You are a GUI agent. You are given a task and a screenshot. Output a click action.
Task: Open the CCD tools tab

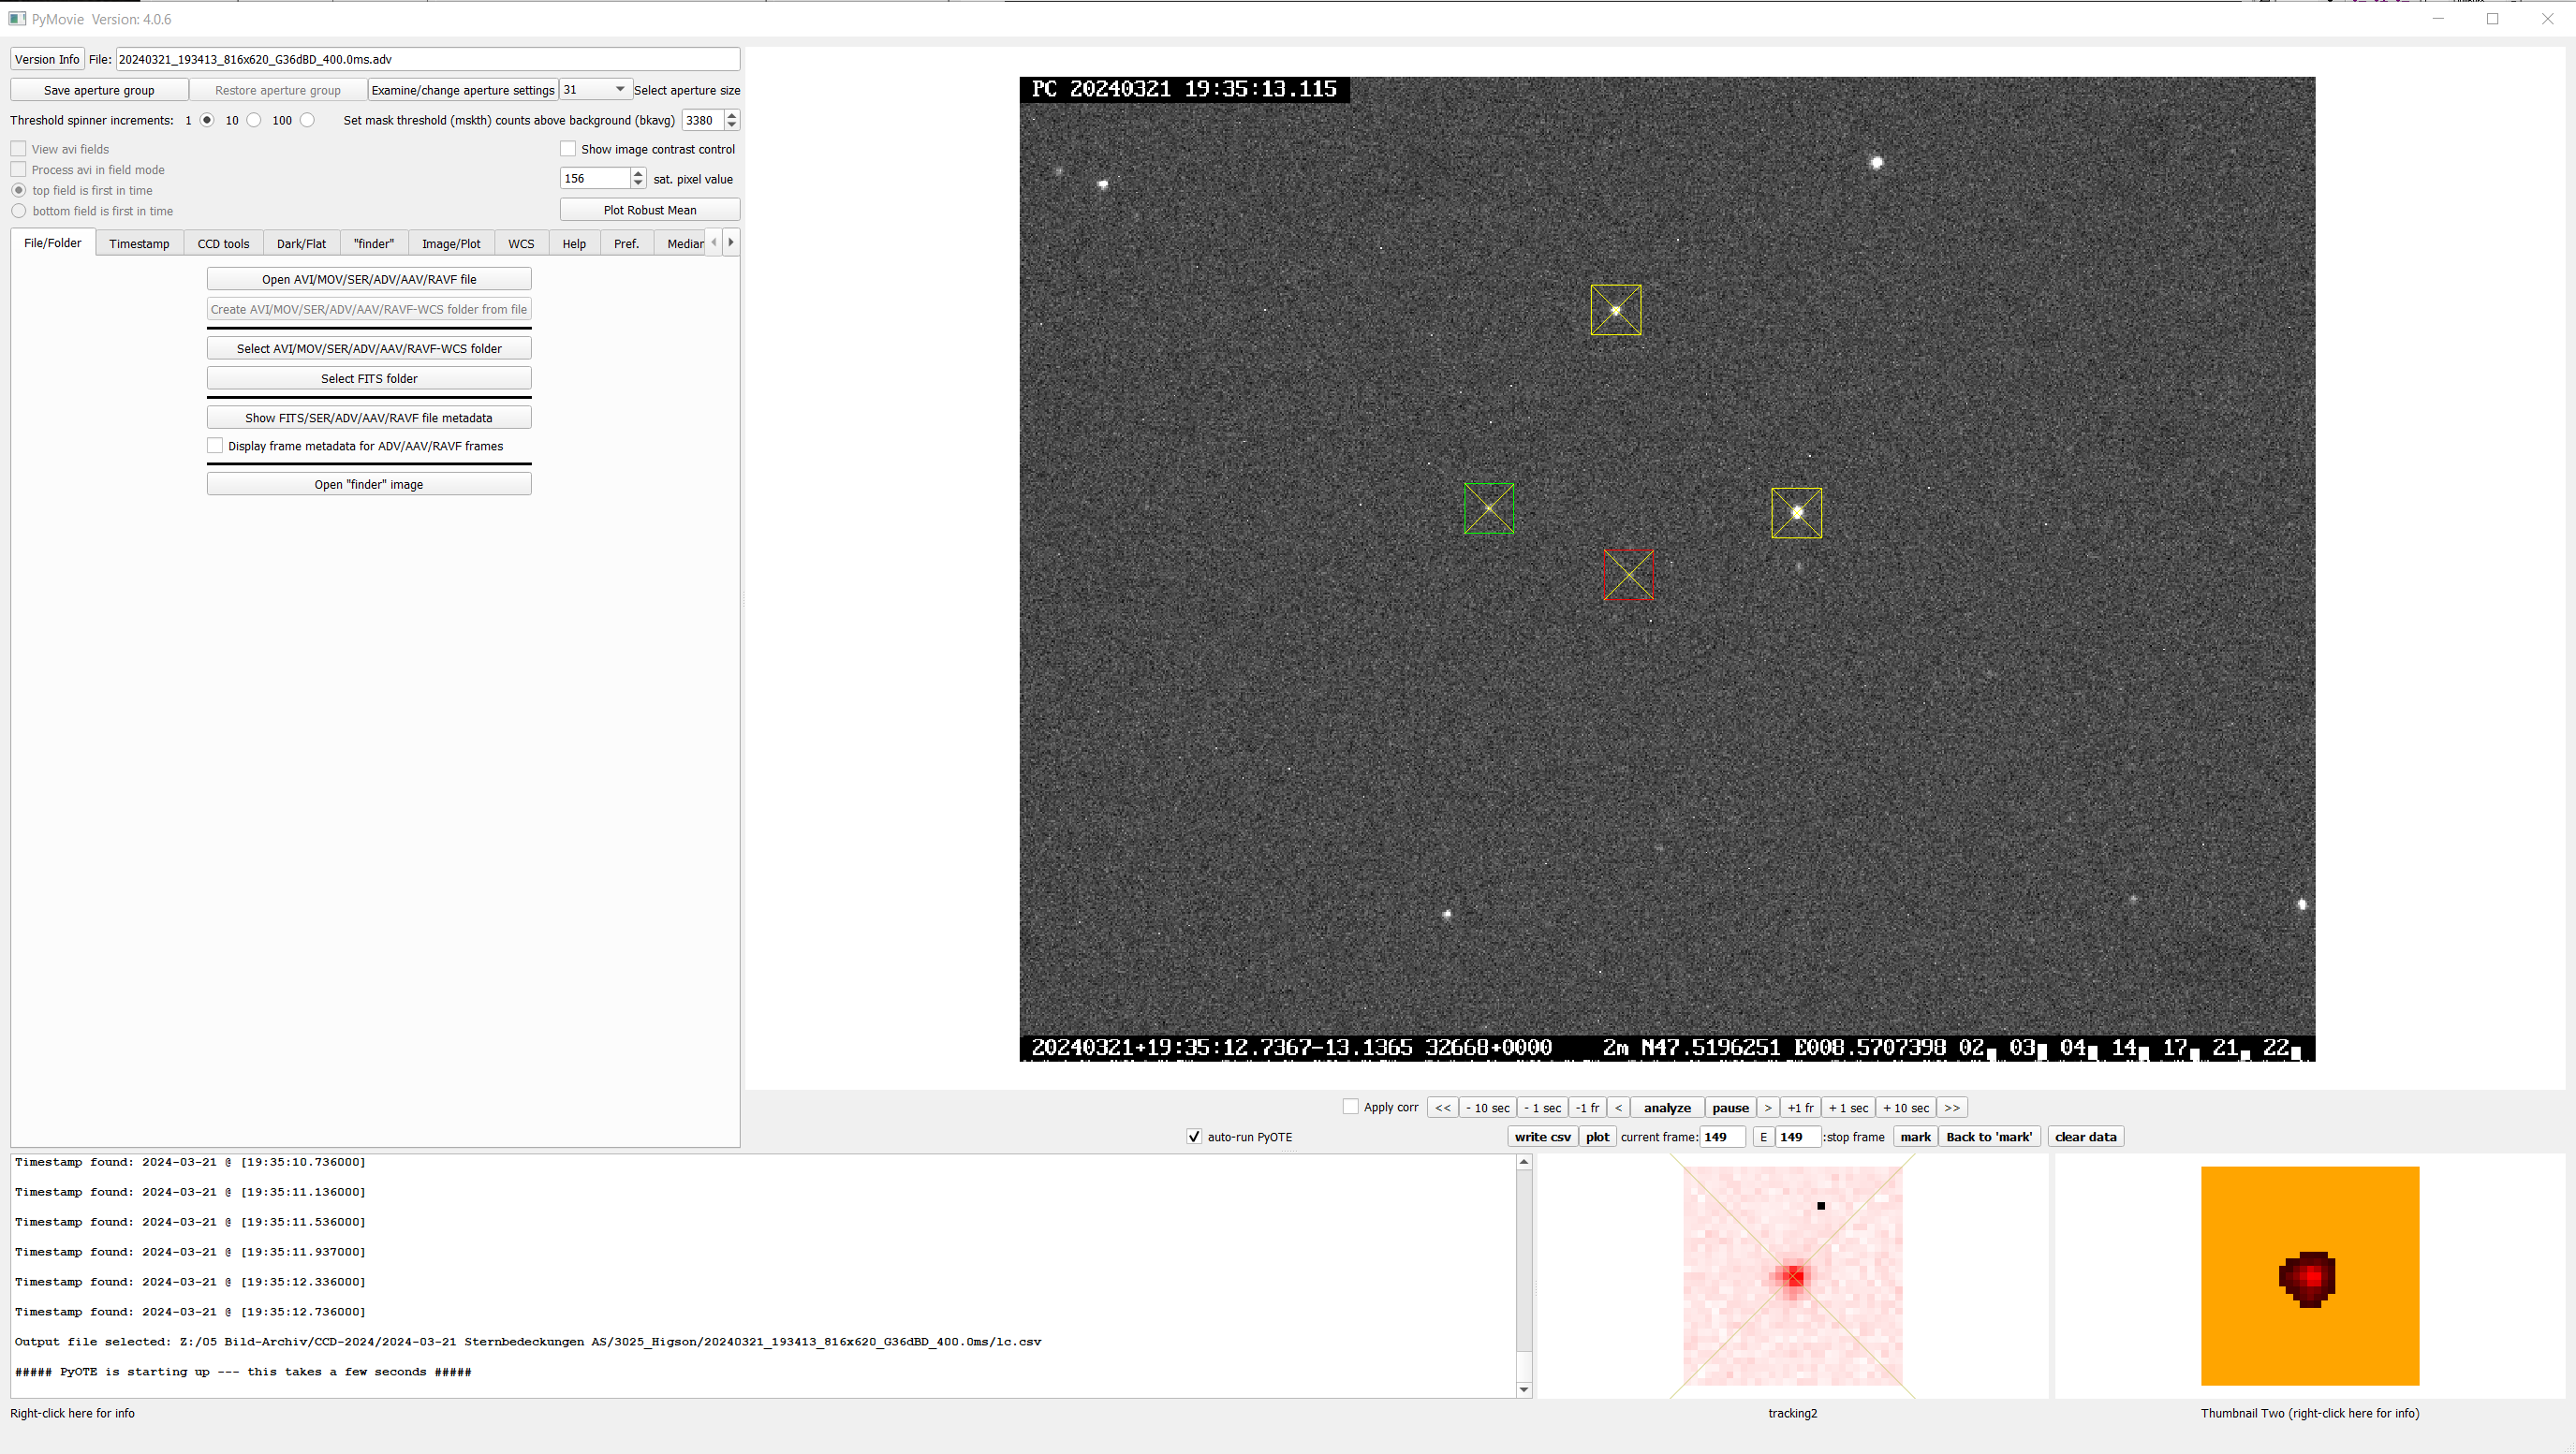(223, 243)
